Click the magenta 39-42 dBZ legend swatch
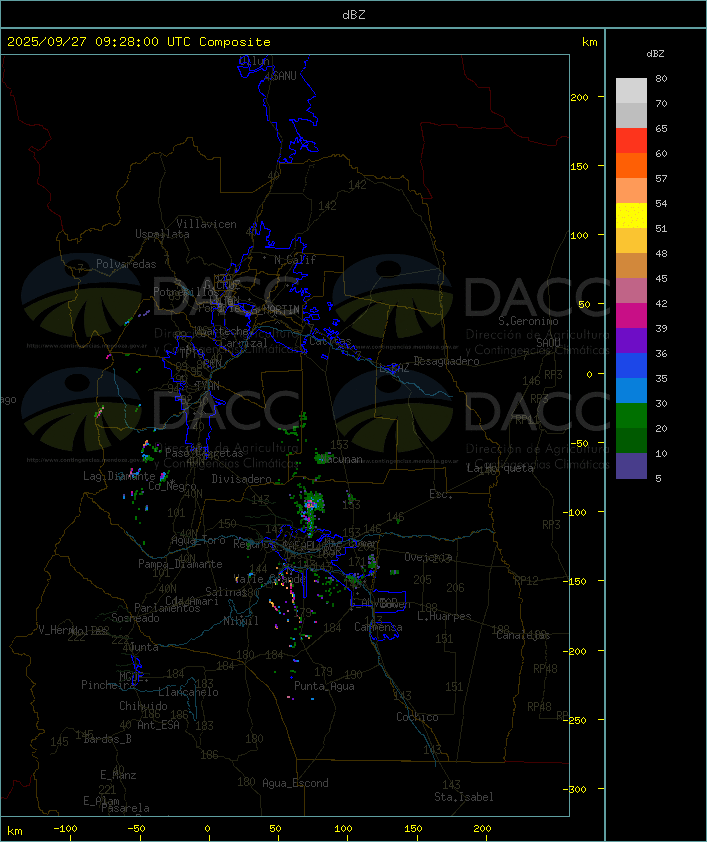This screenshot has height=842, width=707. [631, 315]
